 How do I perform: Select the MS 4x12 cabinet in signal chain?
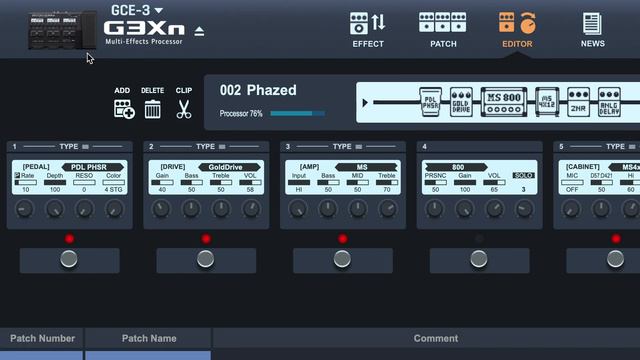click(x=547, y=102)
